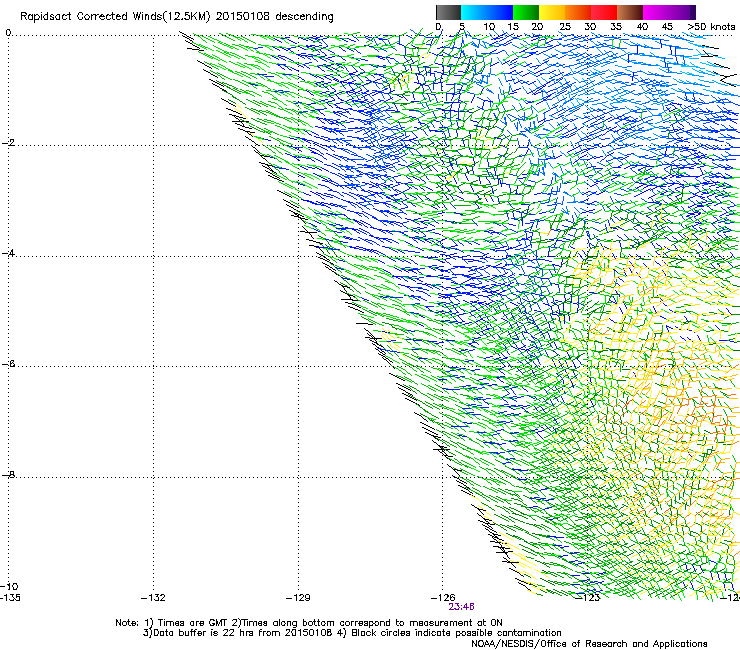Click the '-10' latitude axis label
The width and height of the screenshot is (740, 650).
click(x=10, y=586)
